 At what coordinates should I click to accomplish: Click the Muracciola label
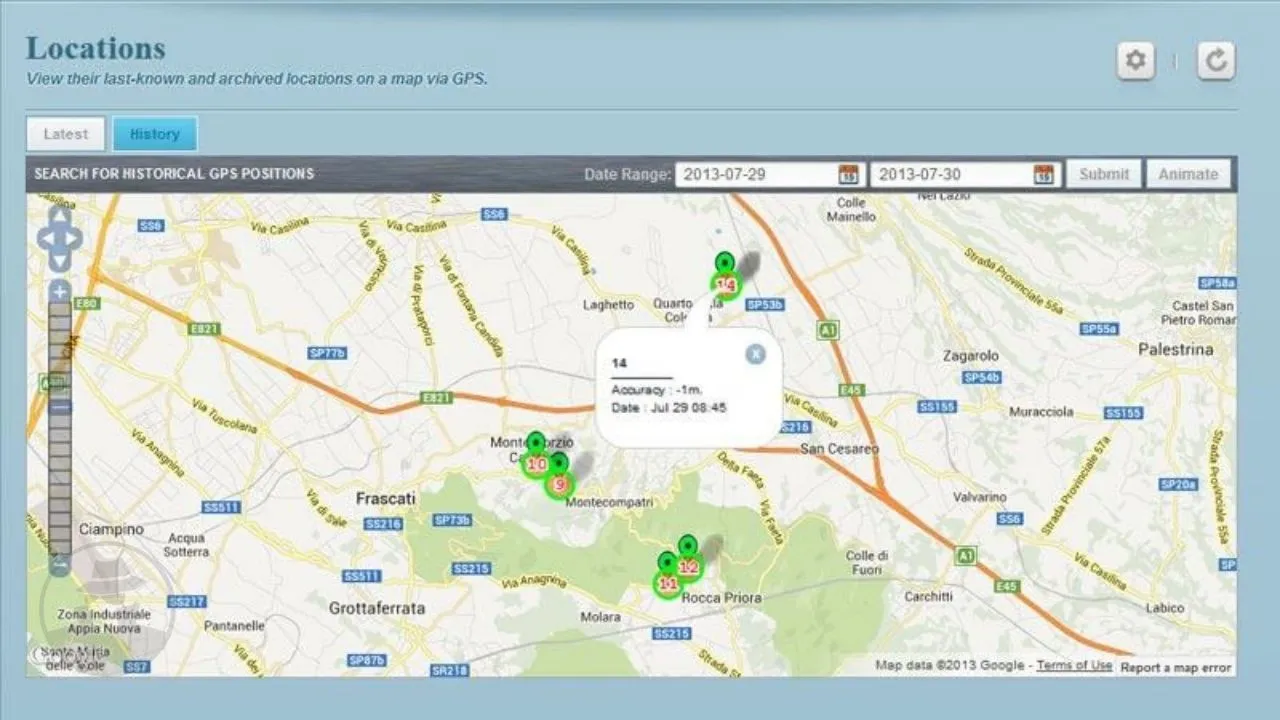point(1041,412)
